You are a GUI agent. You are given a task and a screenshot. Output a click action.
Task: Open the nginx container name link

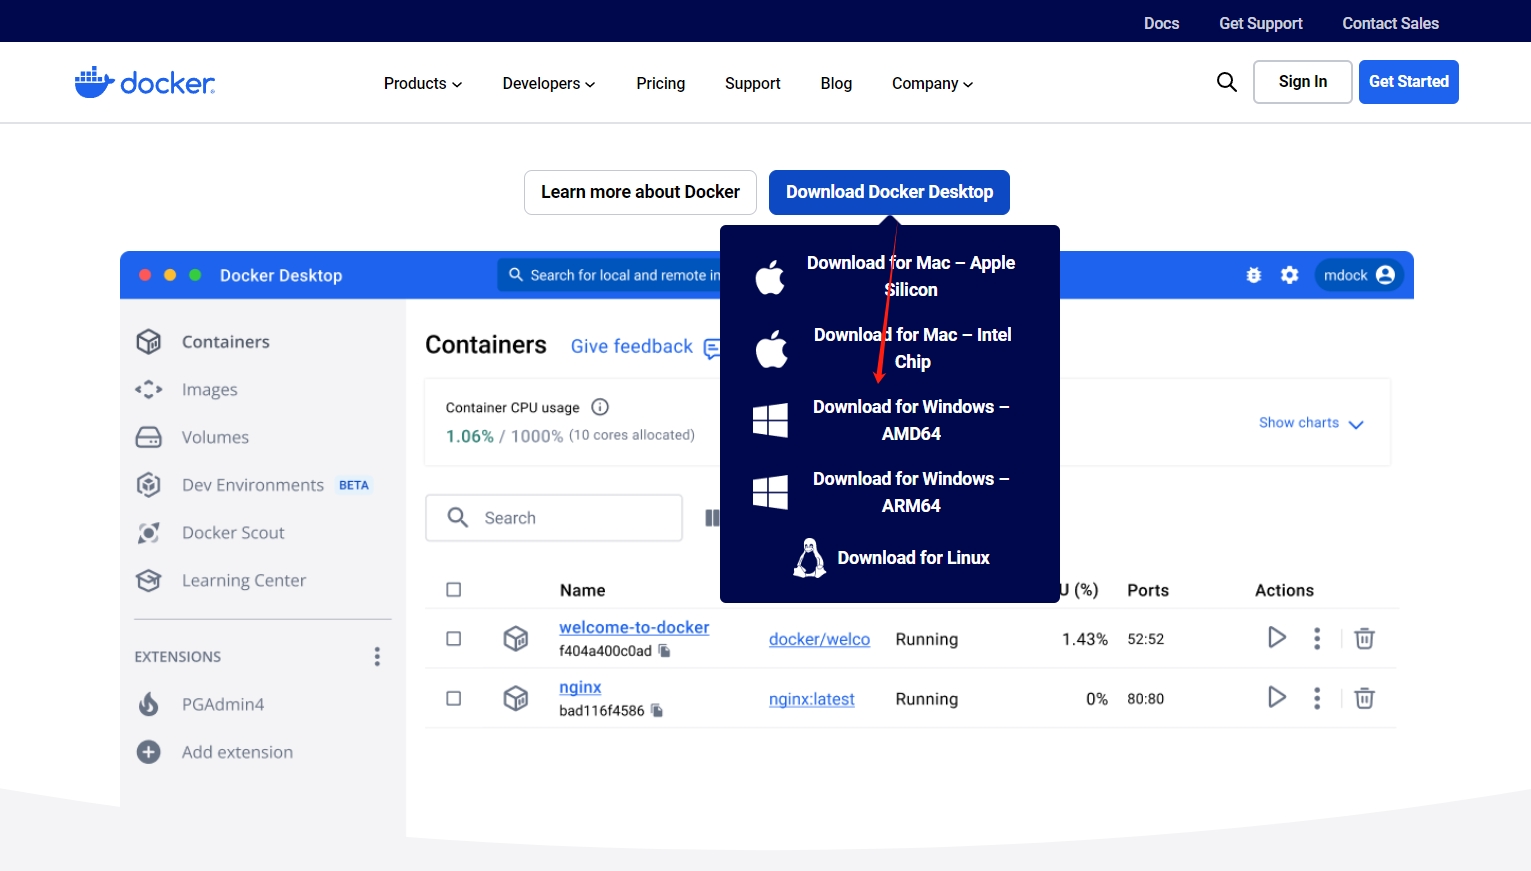[x=580, y=687]
